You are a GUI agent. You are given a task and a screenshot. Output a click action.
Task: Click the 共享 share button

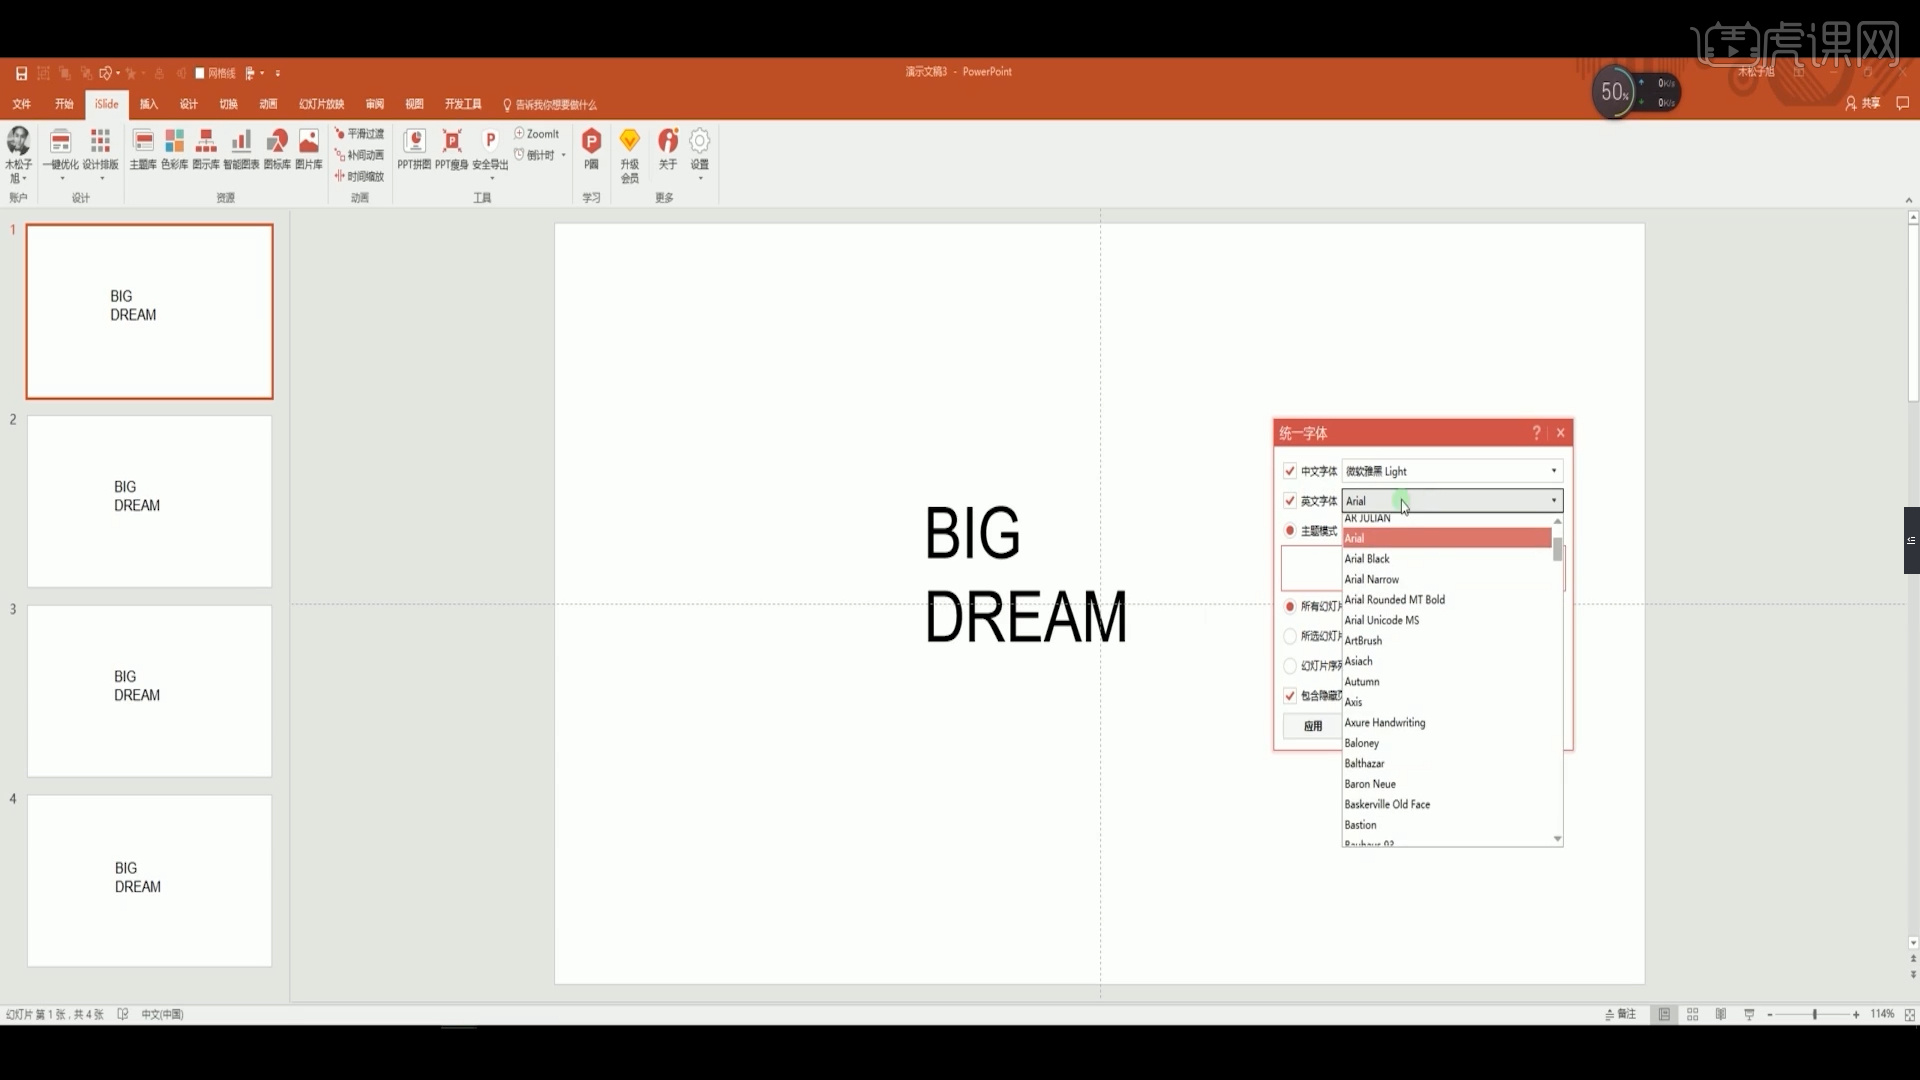1866,104
